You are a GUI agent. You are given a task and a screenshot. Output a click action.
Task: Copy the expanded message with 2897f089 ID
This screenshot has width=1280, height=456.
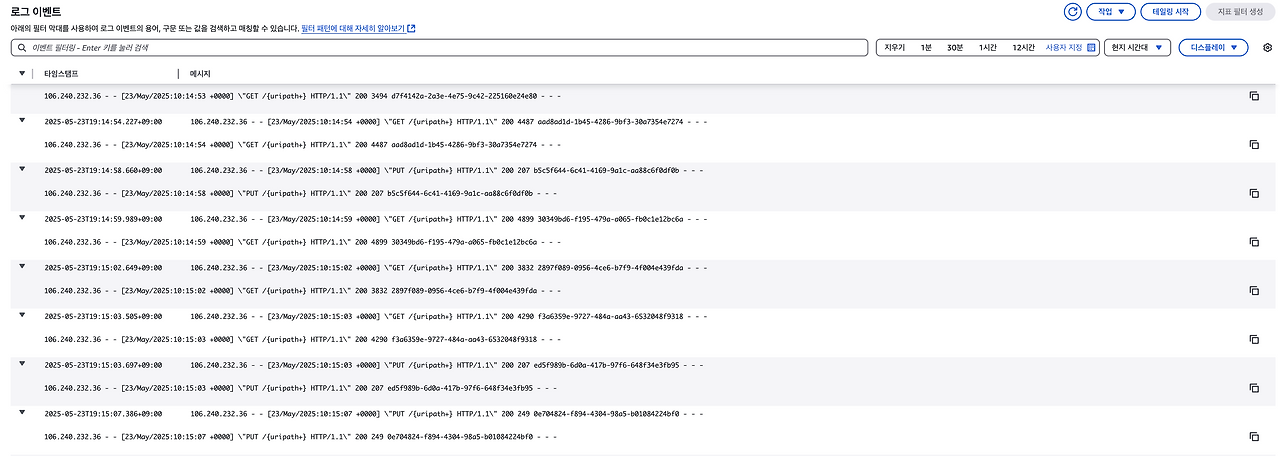tap(1253, 291)
